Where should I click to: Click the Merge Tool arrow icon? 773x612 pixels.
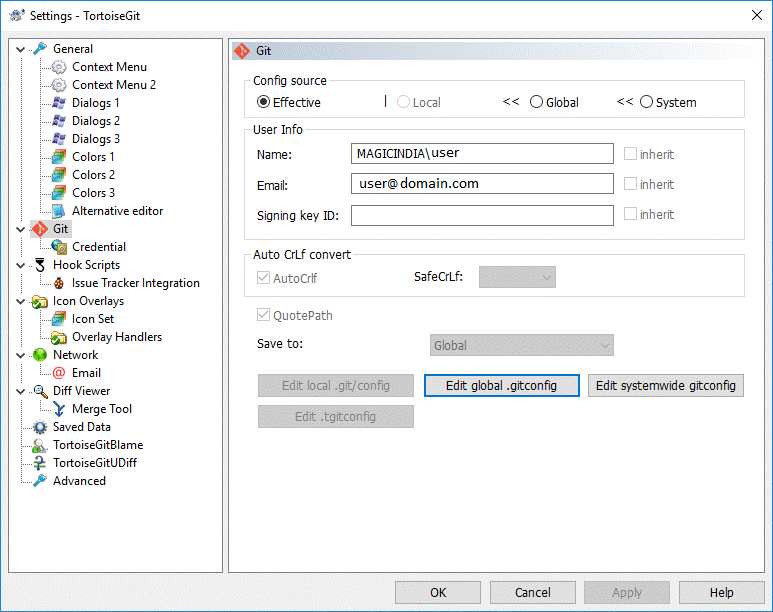coord(59,409)
